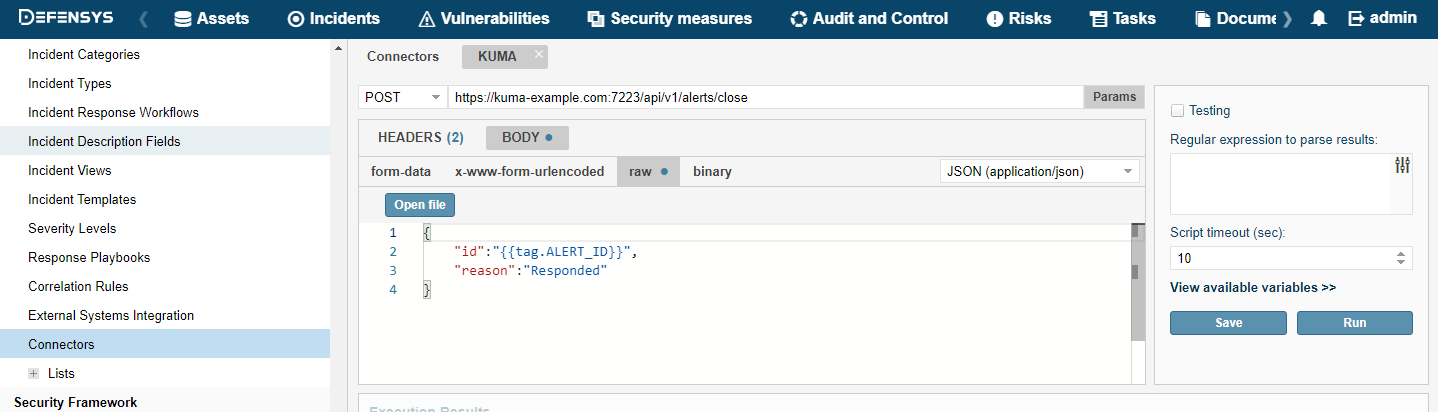Enable the Testing checkbox
1438x412 pixels.
click(x=1177, y=111)
